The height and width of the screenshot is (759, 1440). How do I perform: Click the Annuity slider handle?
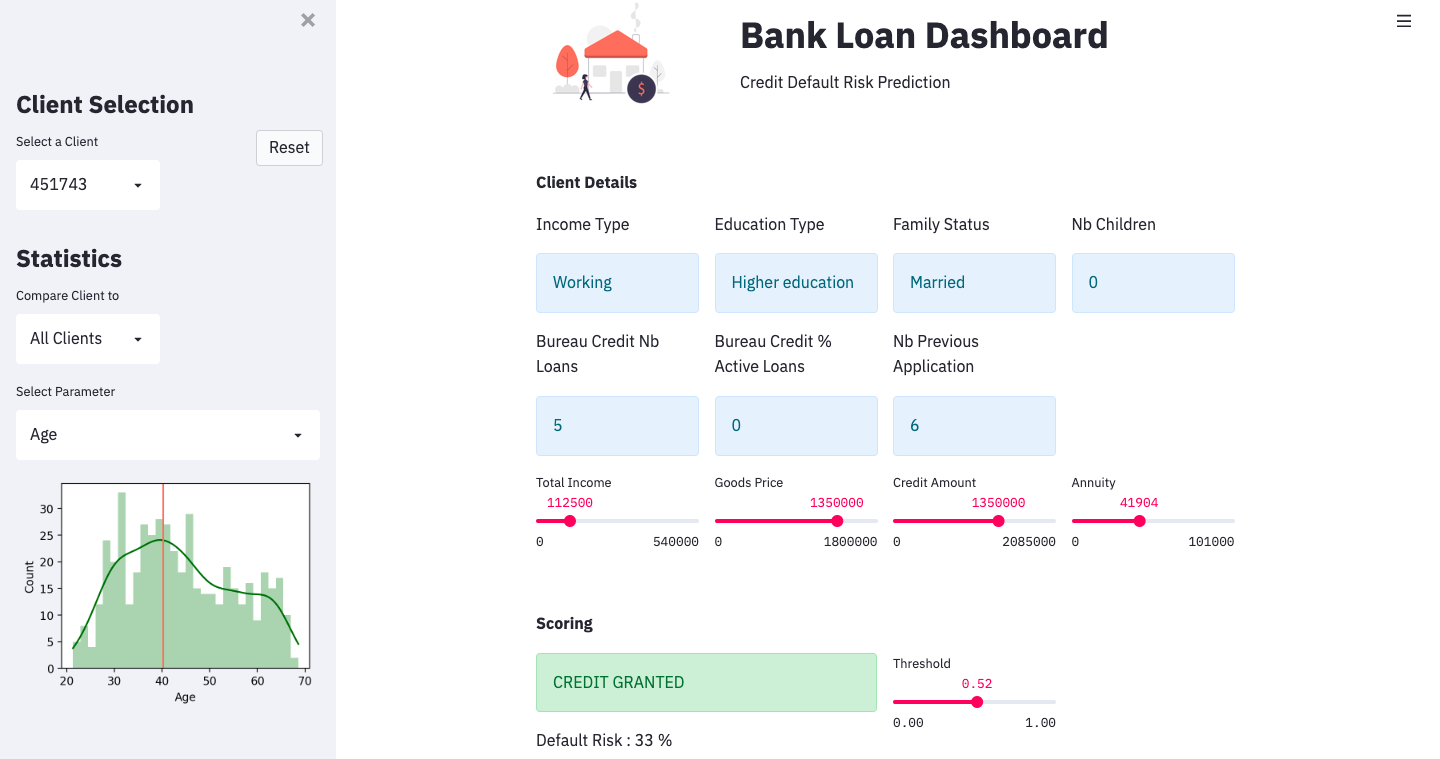point(1139,521)
